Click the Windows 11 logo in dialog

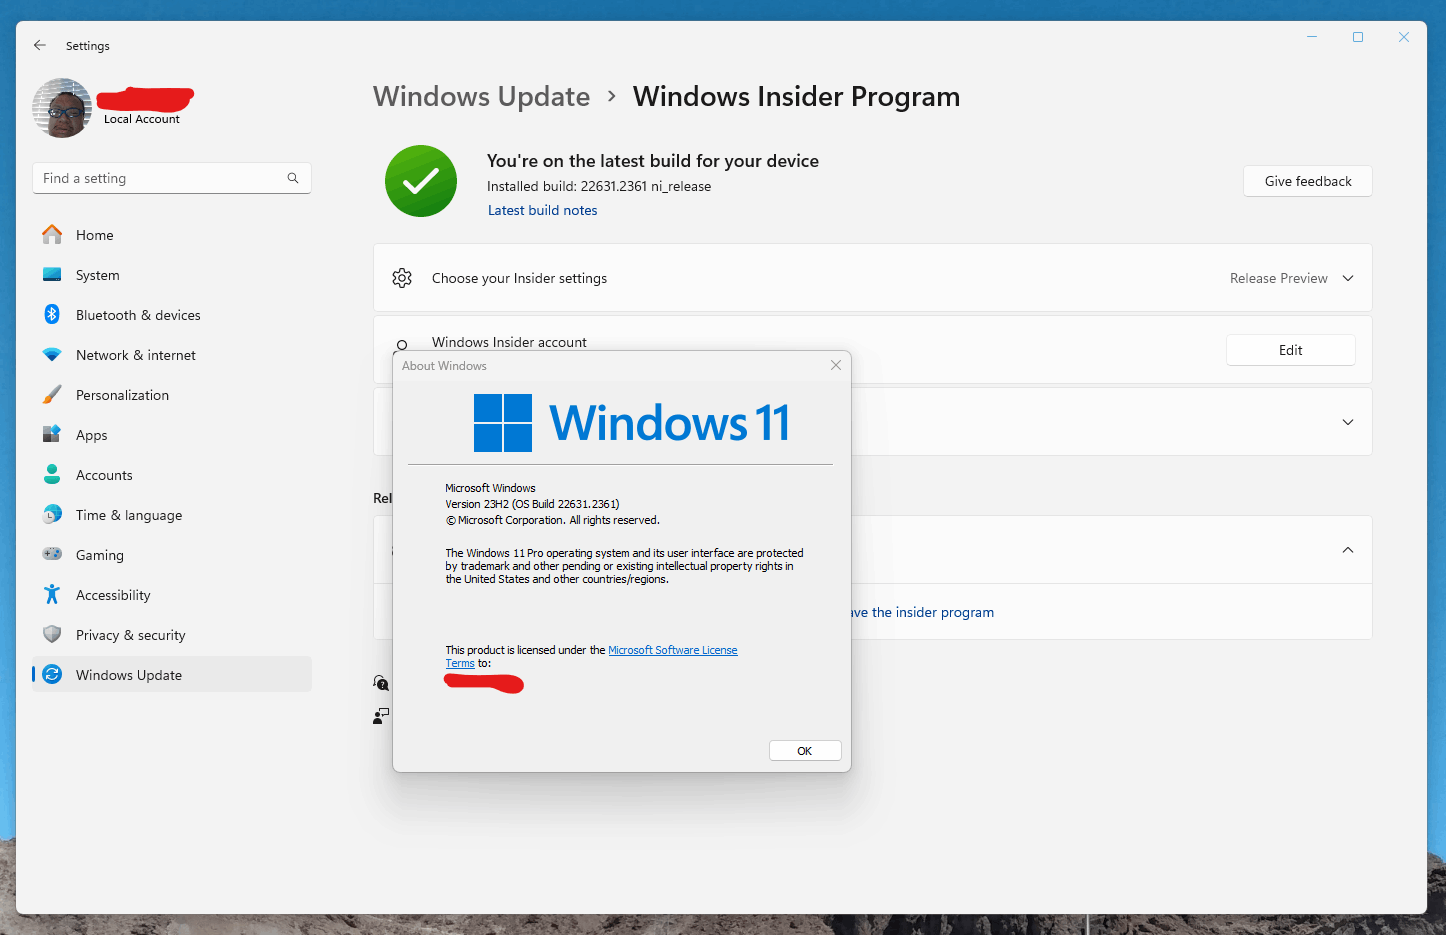(x=632, y=422)
